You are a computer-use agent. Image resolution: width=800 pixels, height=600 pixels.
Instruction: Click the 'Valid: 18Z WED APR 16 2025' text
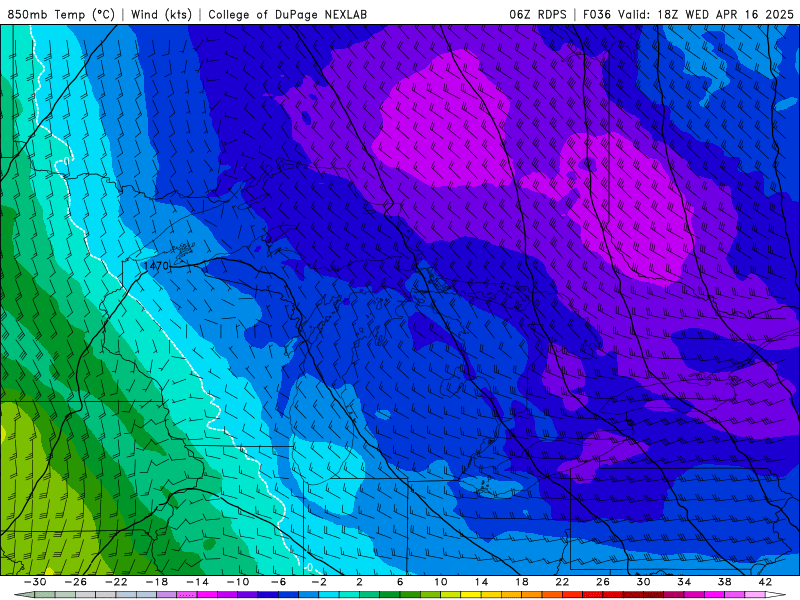706,14
